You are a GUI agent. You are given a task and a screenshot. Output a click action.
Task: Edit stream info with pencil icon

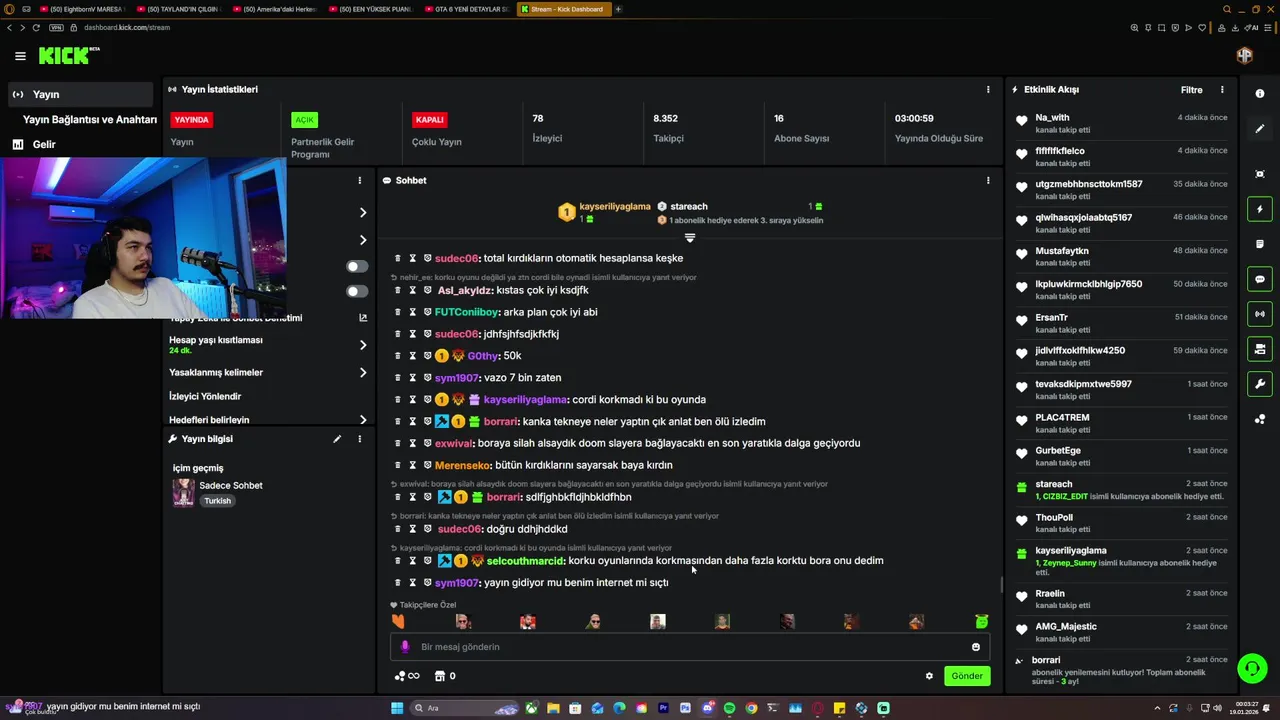coord(337,439)
